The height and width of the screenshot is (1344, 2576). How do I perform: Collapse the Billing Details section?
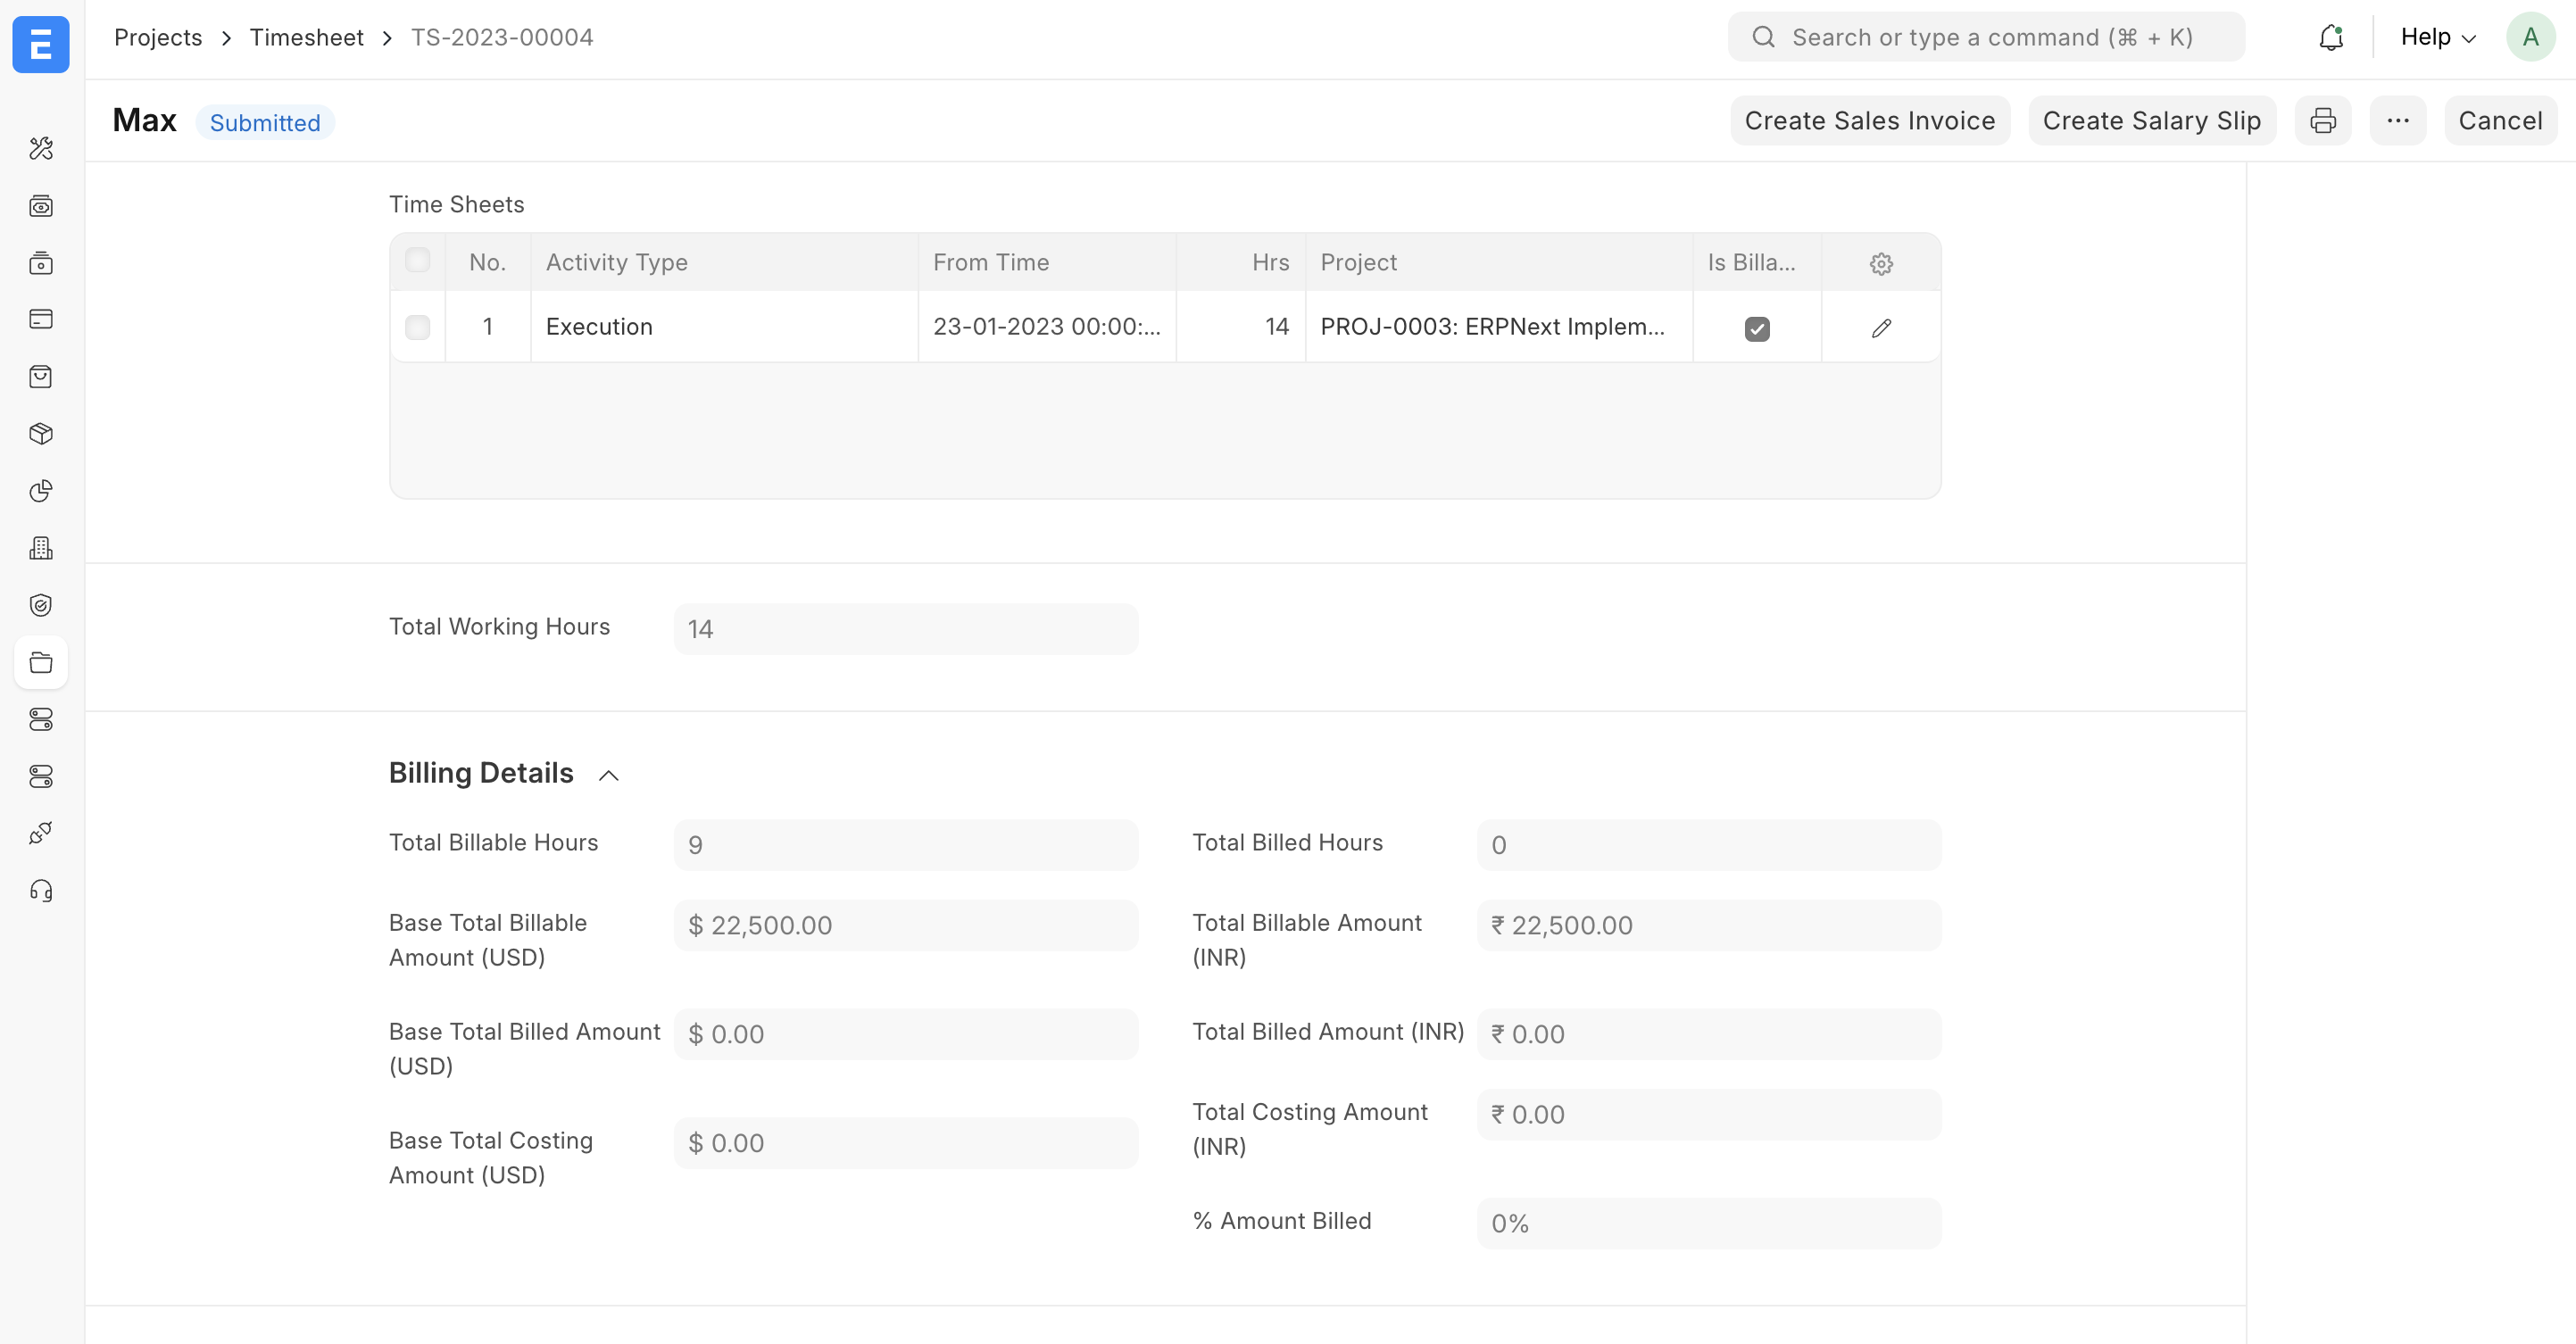608,775
